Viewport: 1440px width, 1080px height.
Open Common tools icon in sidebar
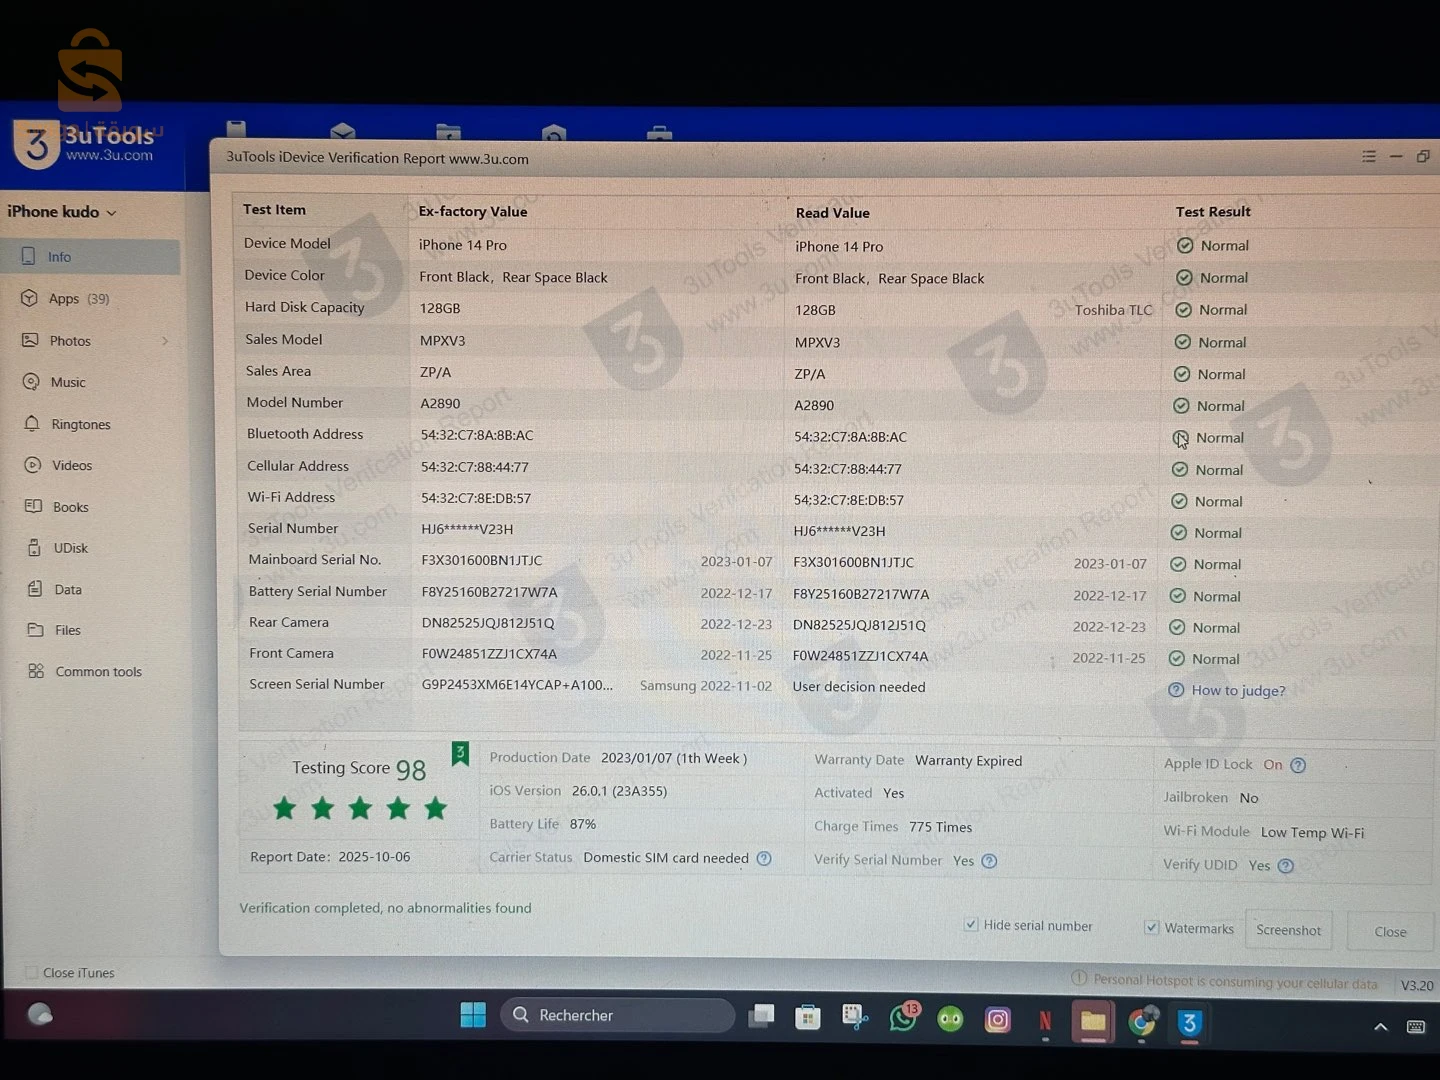point(36,671)
